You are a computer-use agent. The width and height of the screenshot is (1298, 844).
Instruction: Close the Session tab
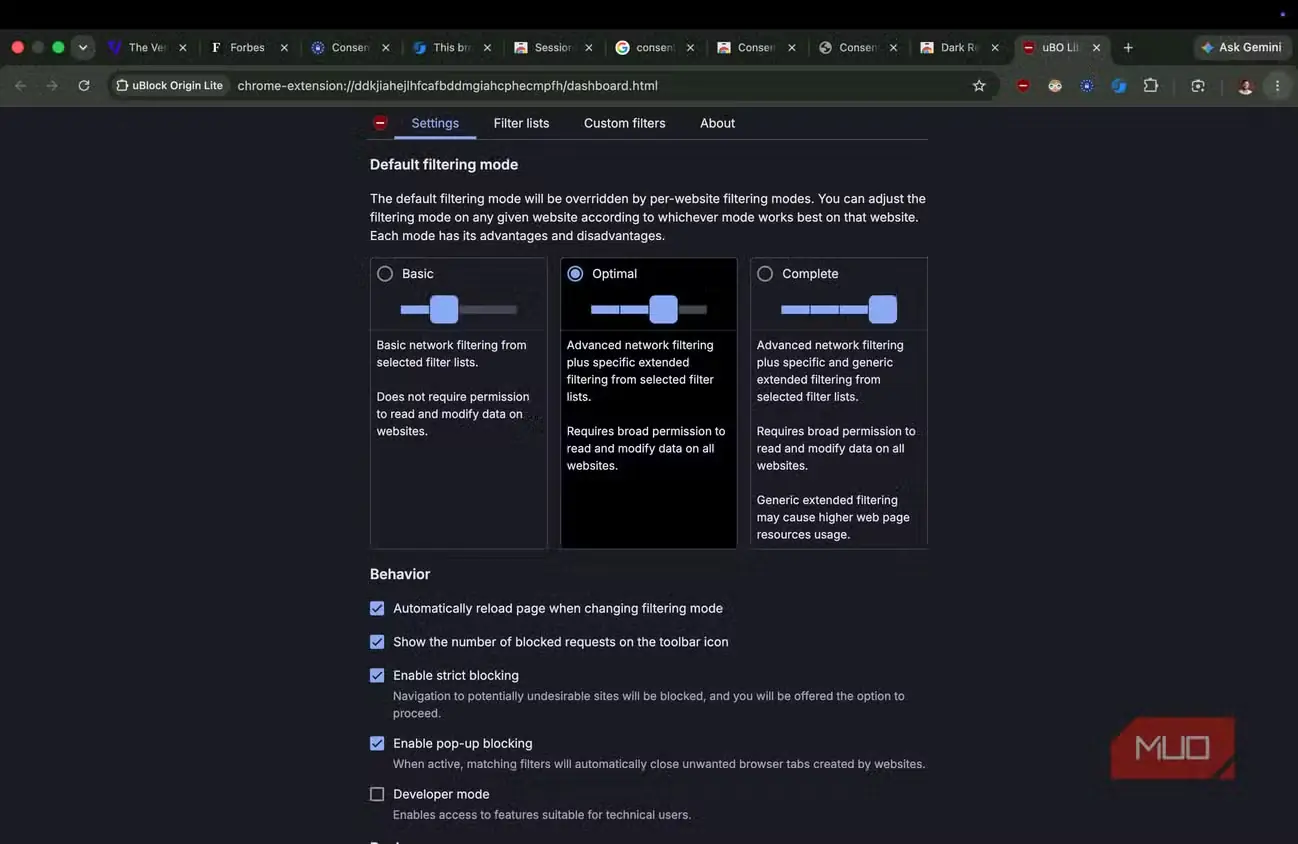[589, 47]
